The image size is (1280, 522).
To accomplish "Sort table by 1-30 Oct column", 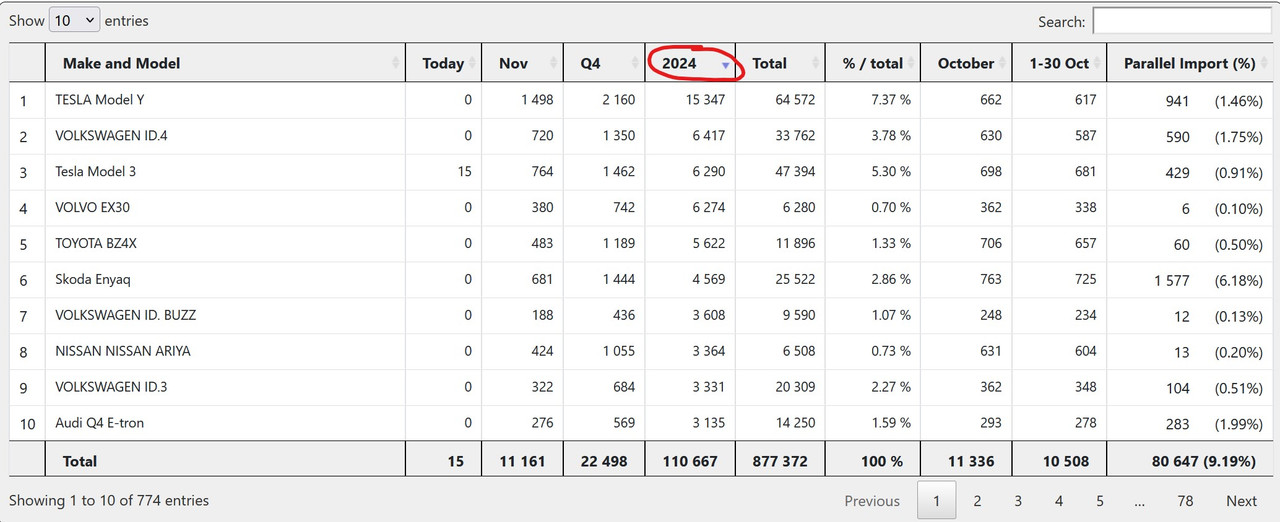I will [1060, 63].
